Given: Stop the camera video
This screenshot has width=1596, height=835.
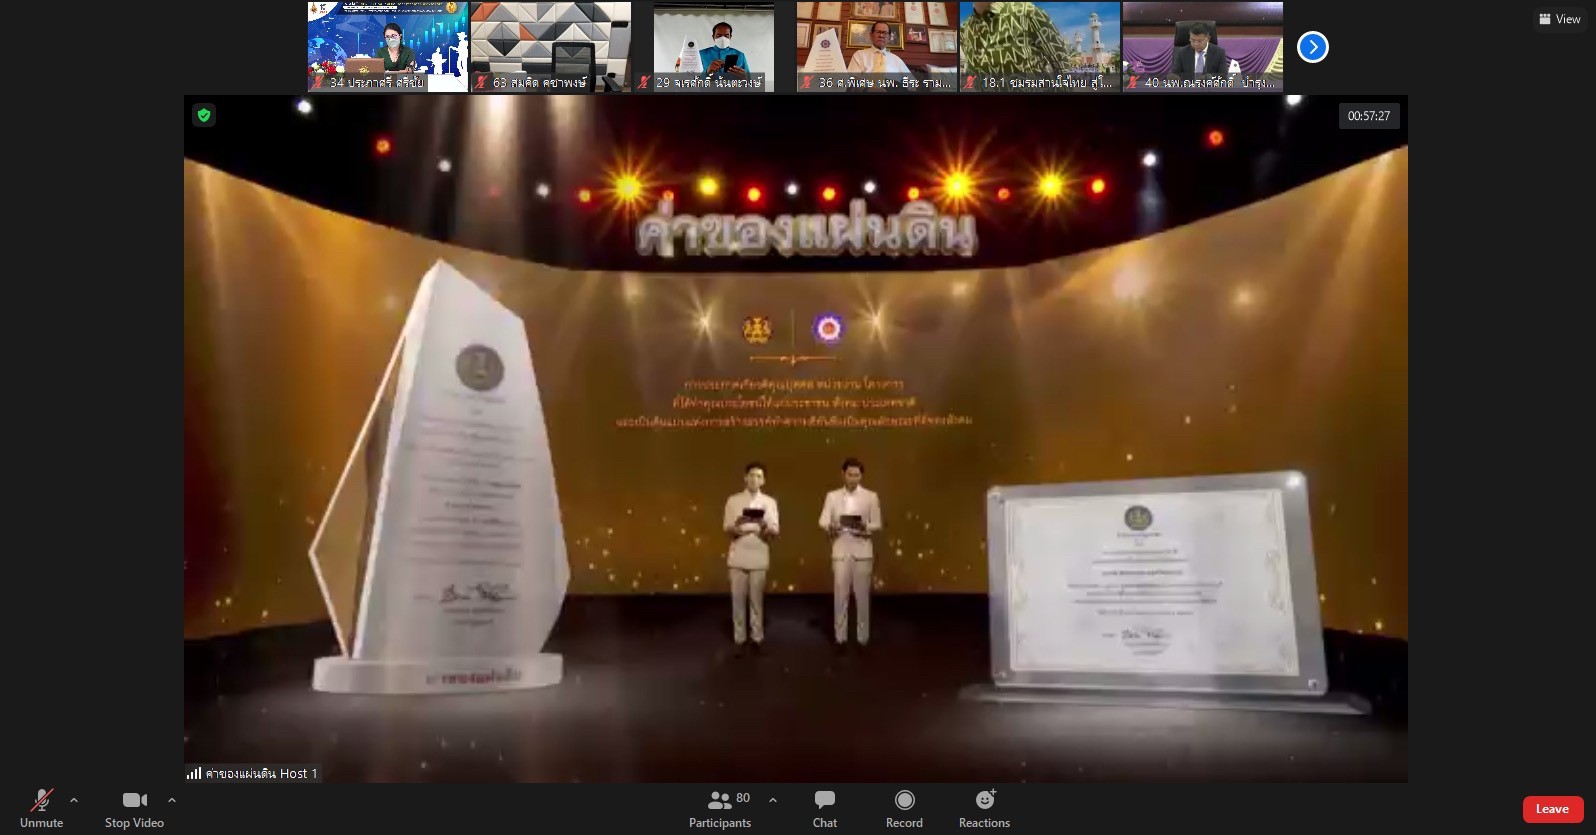Looking at the screenshot, I should (x=134, y=807).
